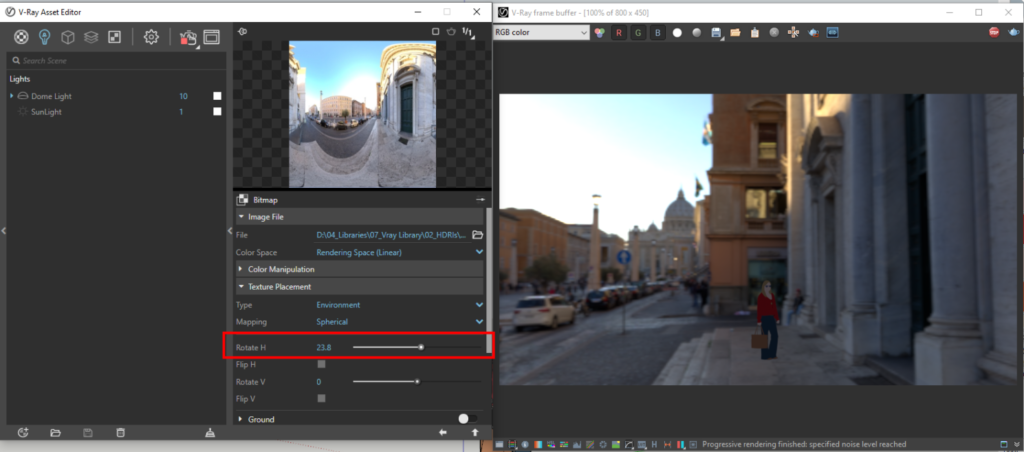Viewport: 1024px width, 452px height.
Task: Open RGB color channel dropdown
Action: (541, 32)
